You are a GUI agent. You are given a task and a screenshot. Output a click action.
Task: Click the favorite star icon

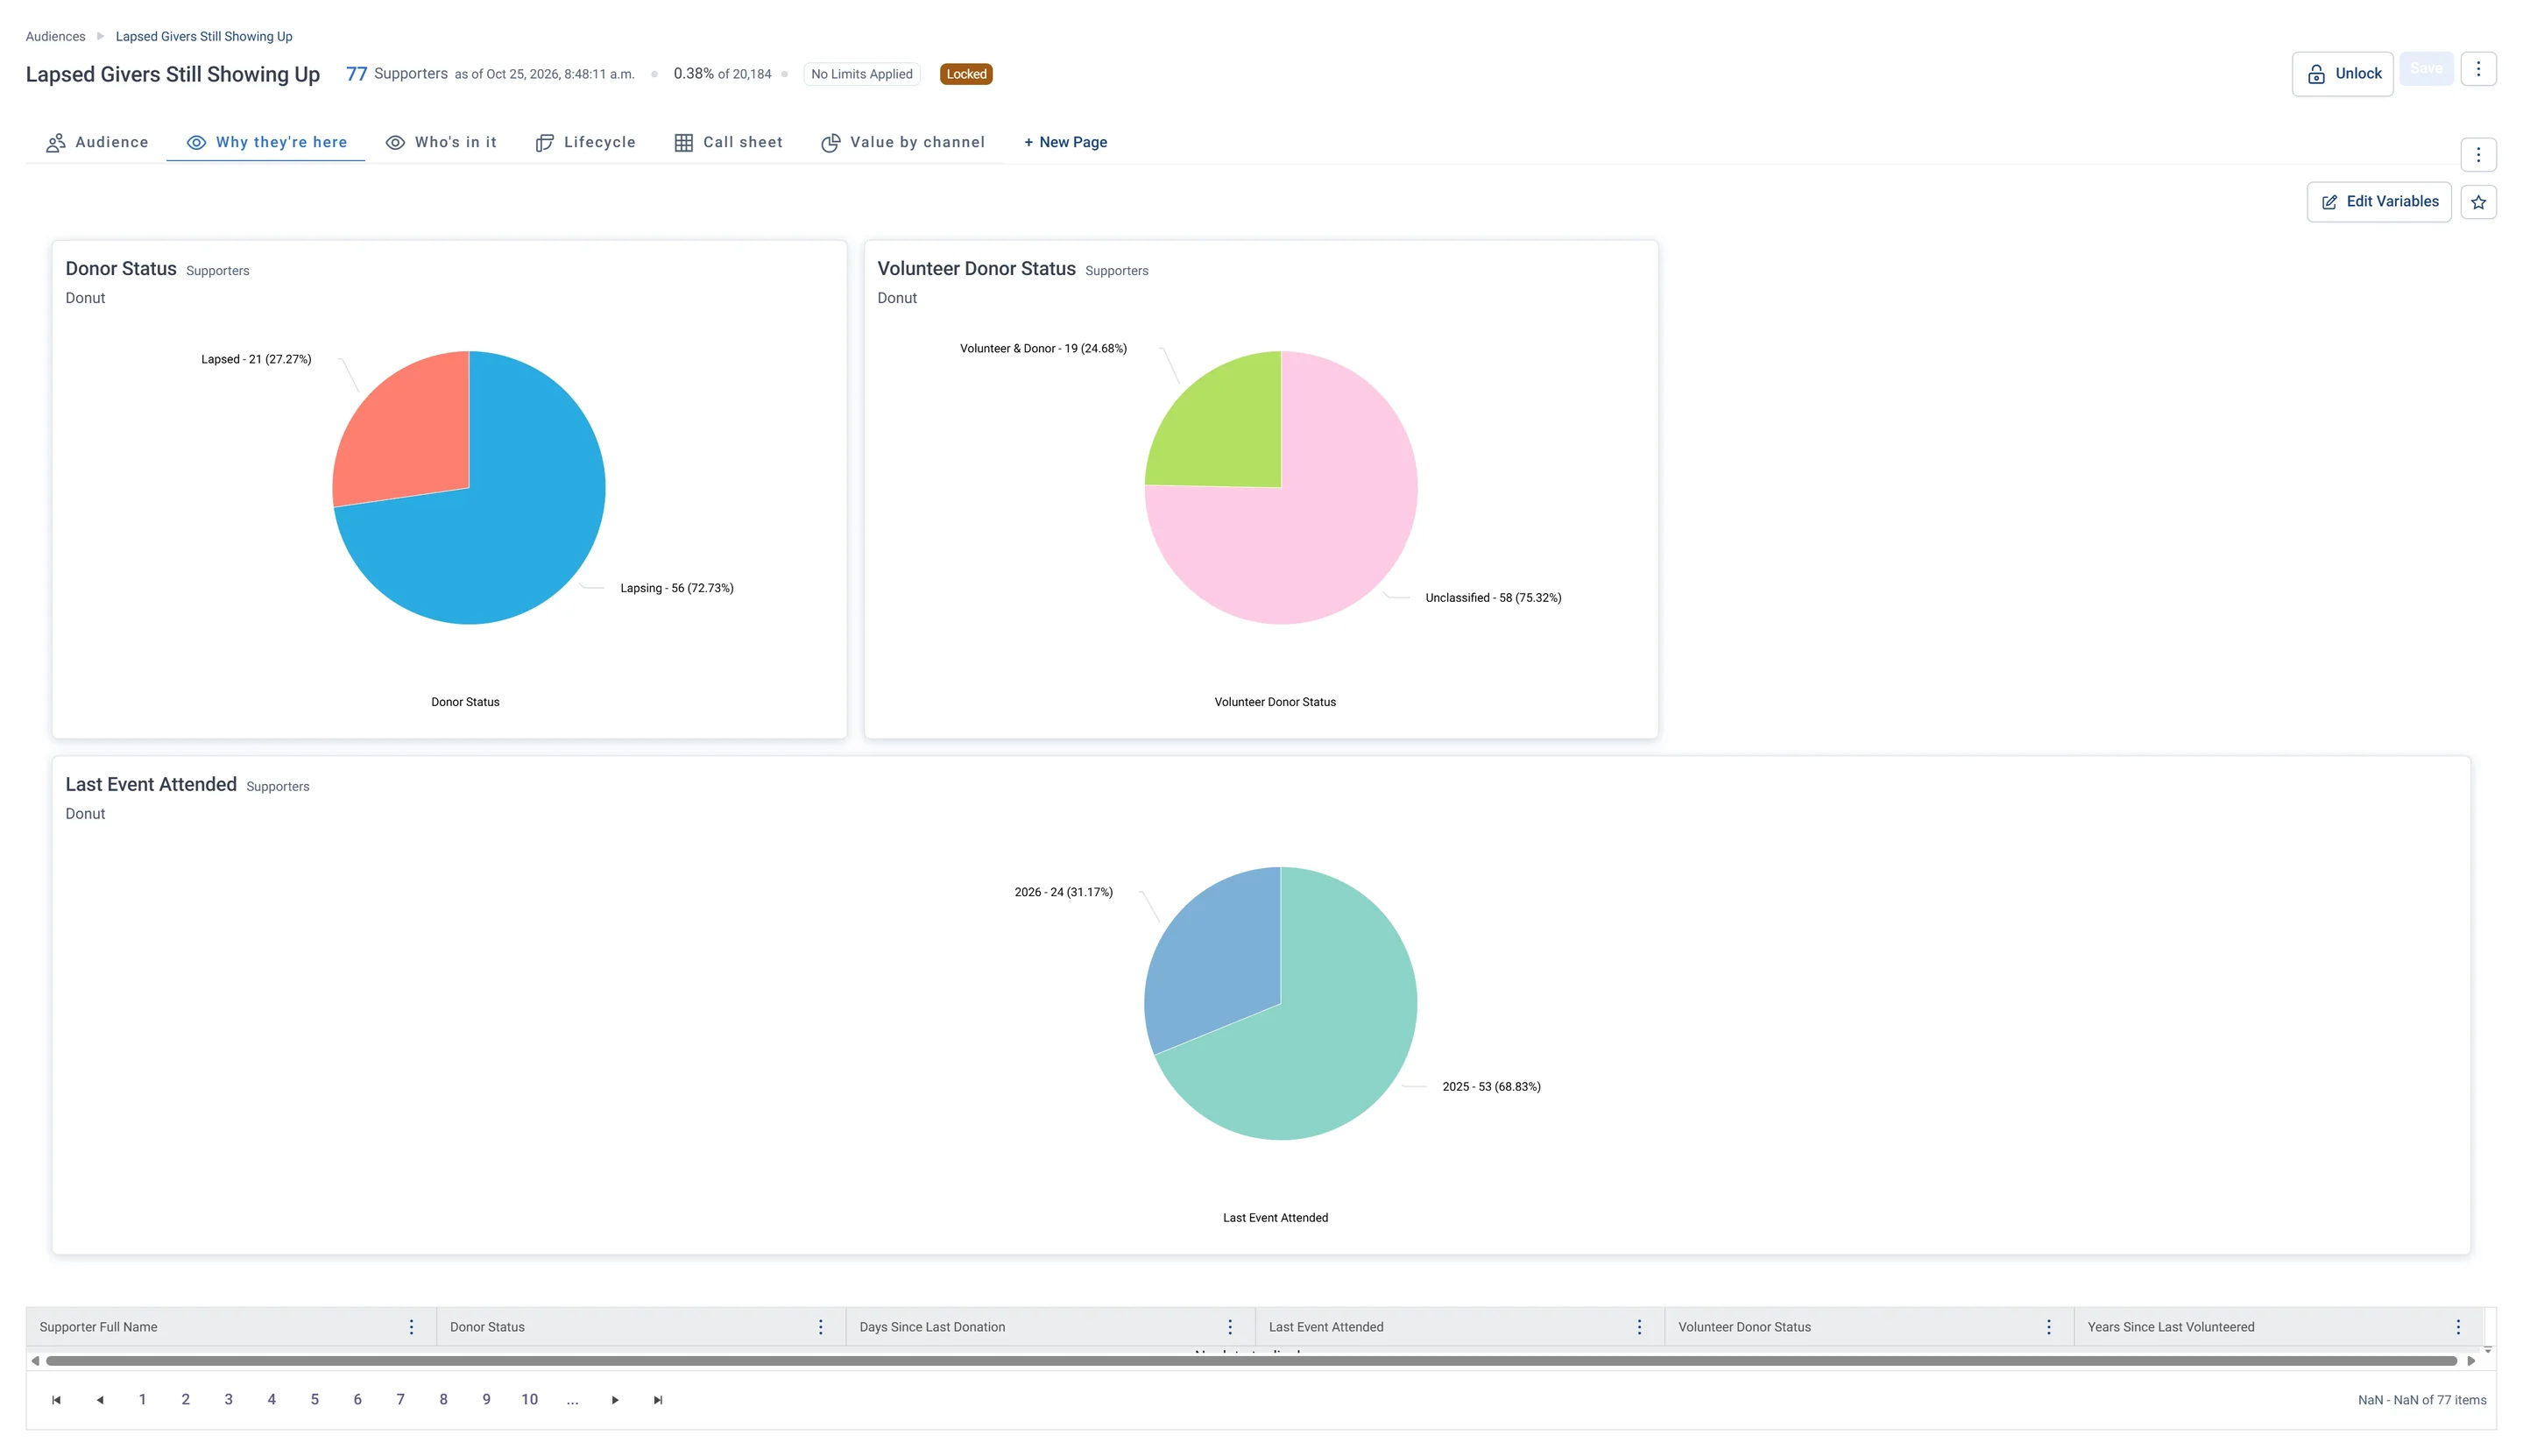coord(2477,202)
